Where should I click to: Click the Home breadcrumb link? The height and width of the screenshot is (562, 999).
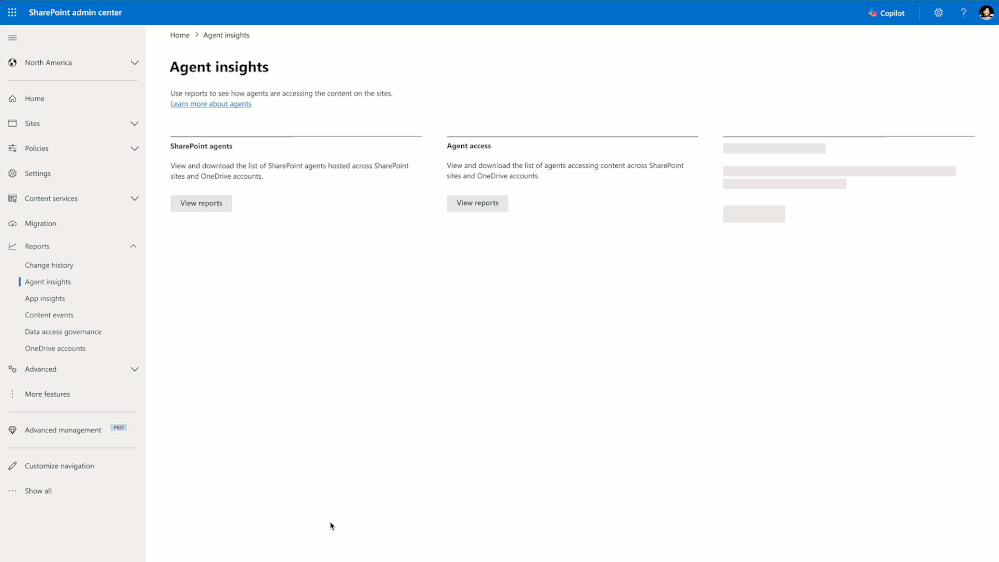click(180, 35)
